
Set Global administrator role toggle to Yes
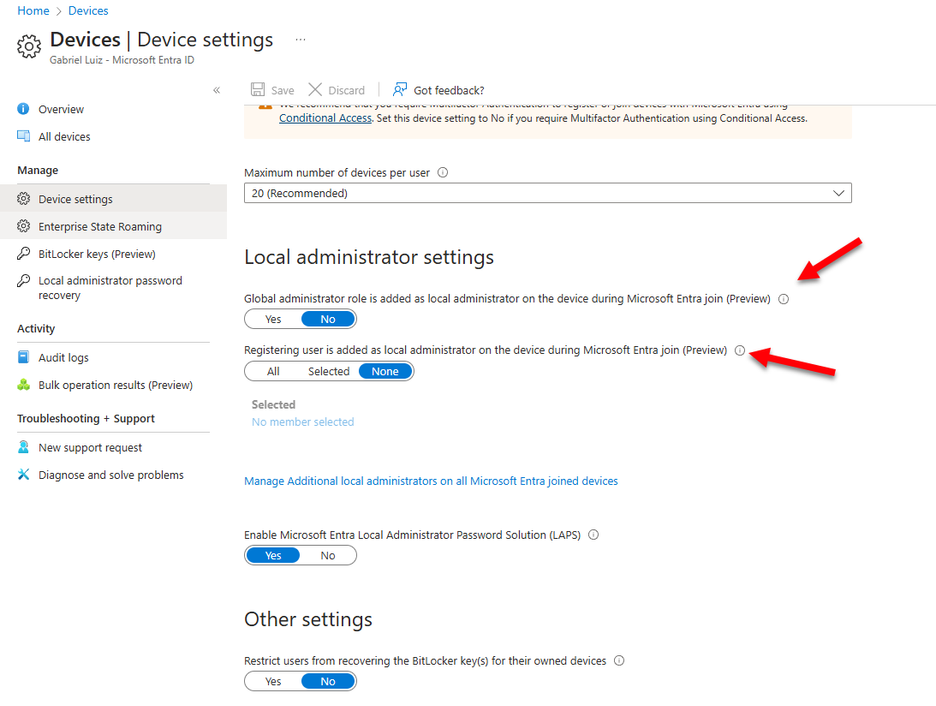click(x=273, y=319)
